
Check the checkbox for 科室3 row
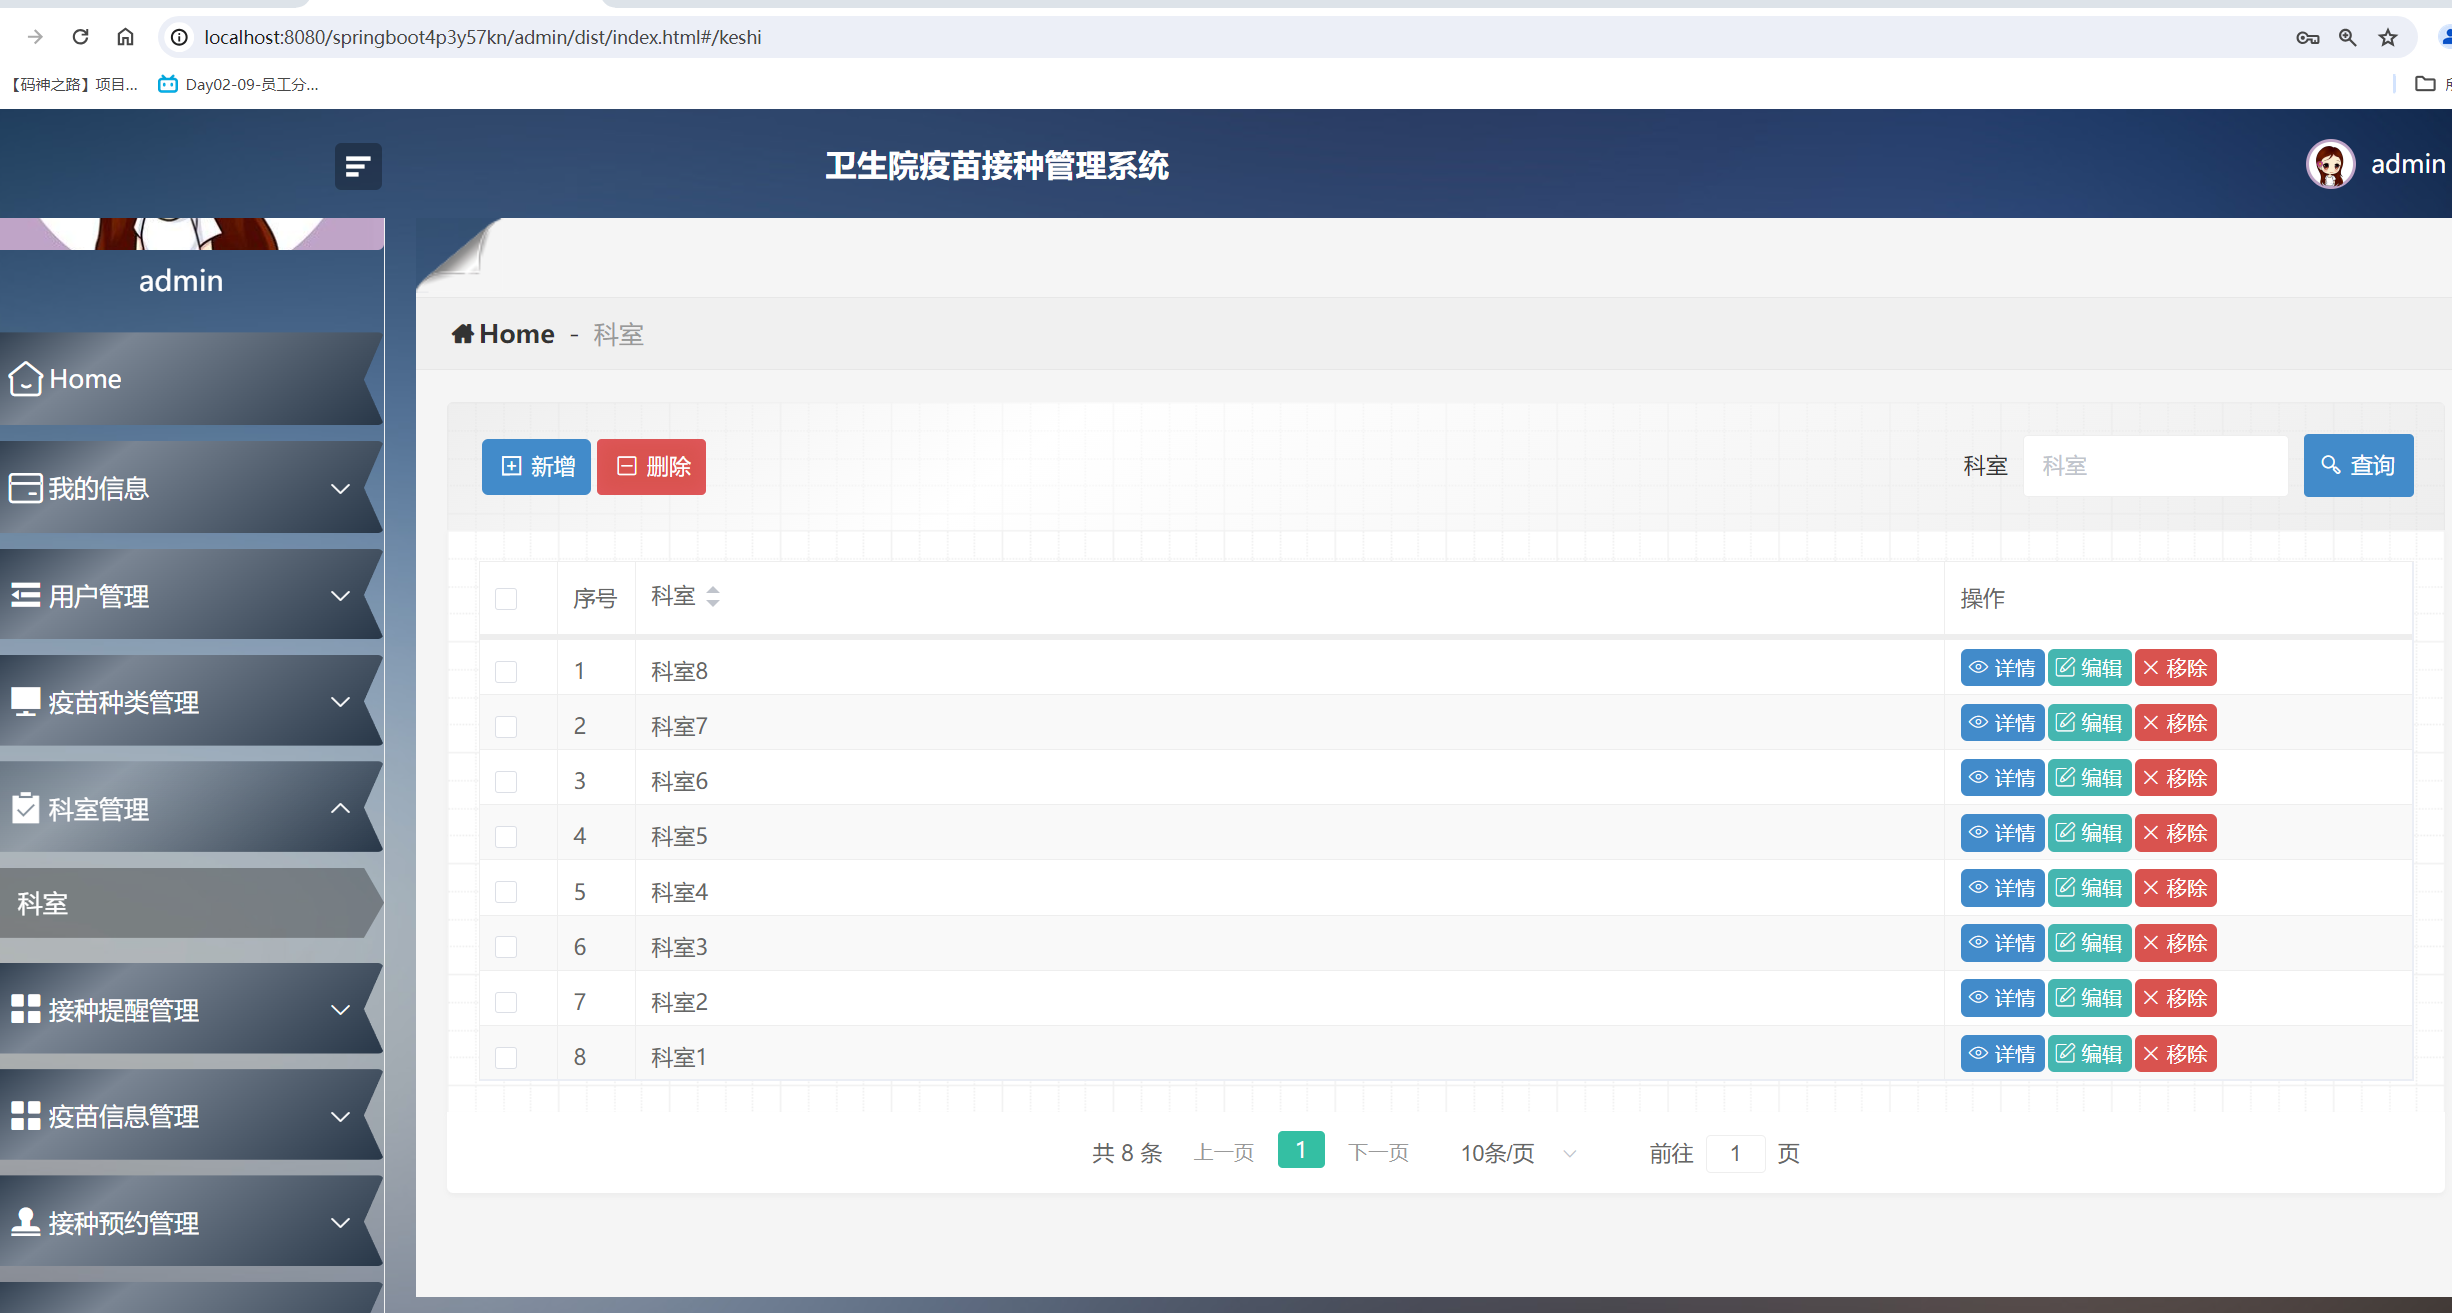pyautogui.click(x=506, y=947)
